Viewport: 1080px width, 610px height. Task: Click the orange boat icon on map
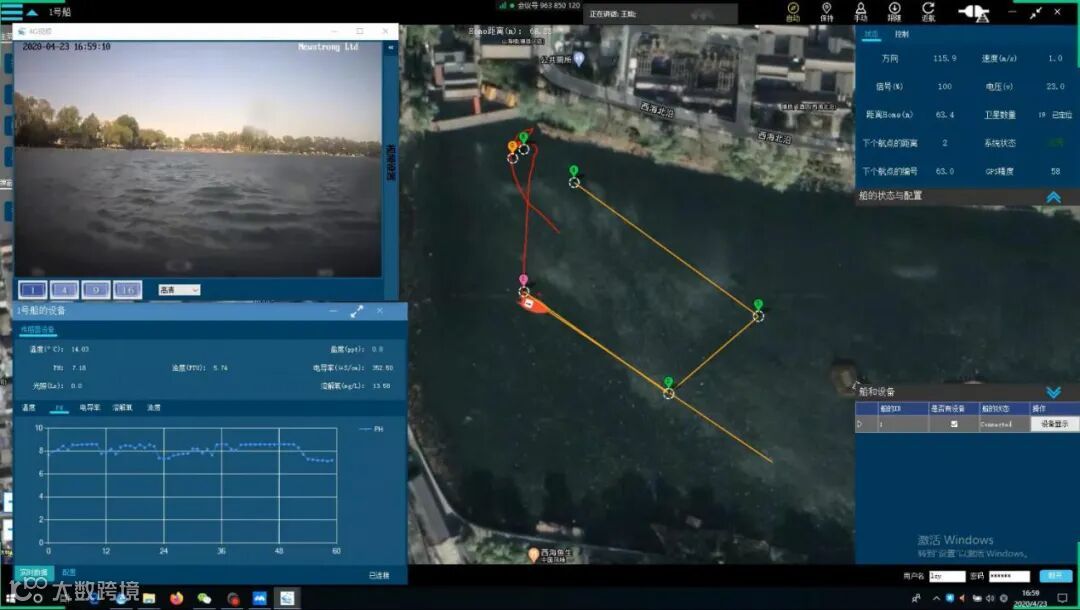coord(534,304)
